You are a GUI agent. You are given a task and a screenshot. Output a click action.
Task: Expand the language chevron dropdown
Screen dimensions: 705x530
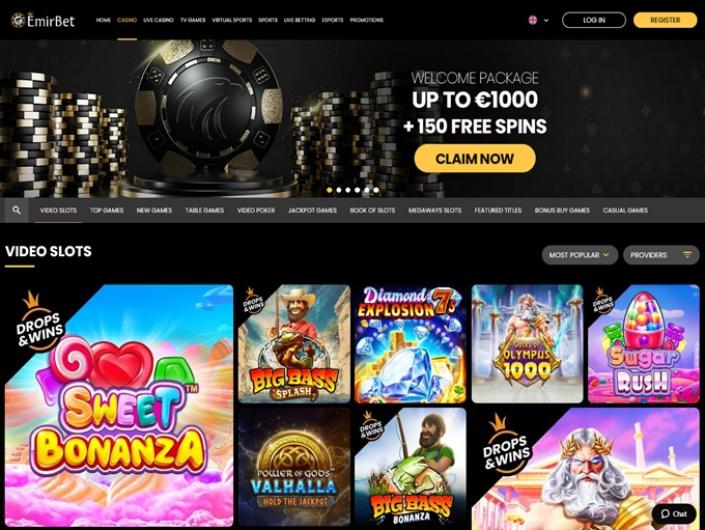point(546,20)
